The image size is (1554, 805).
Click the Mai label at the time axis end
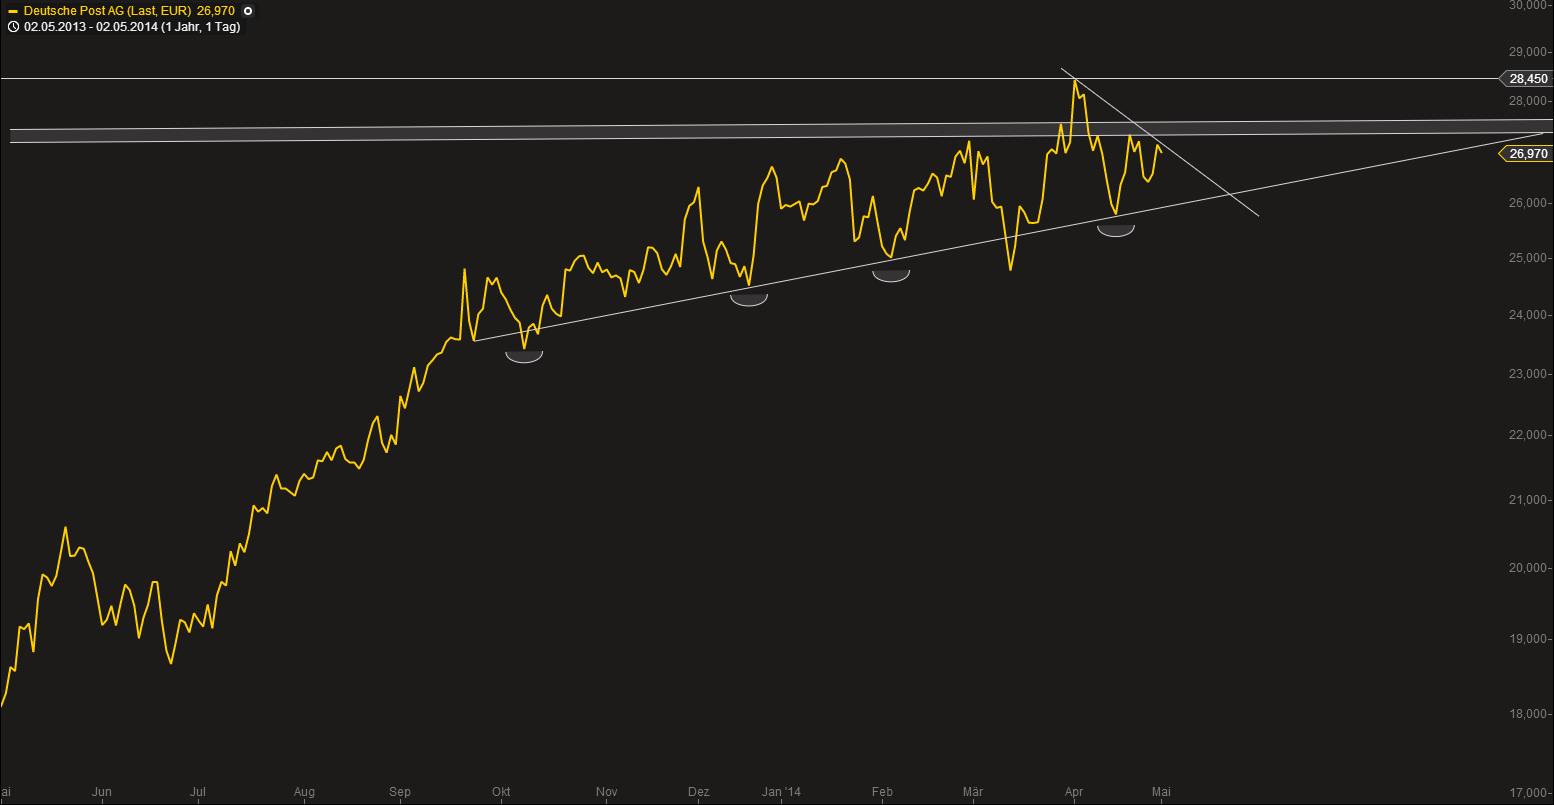point(1161,792)
